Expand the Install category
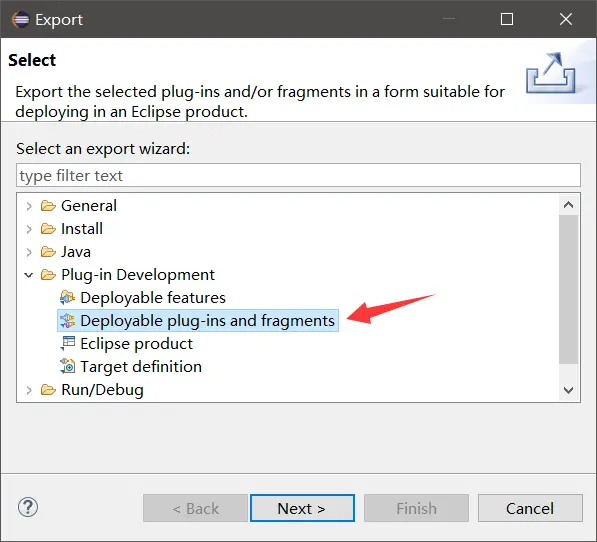The width and height of the screenshot is (597, 542). tap(29, 229)
